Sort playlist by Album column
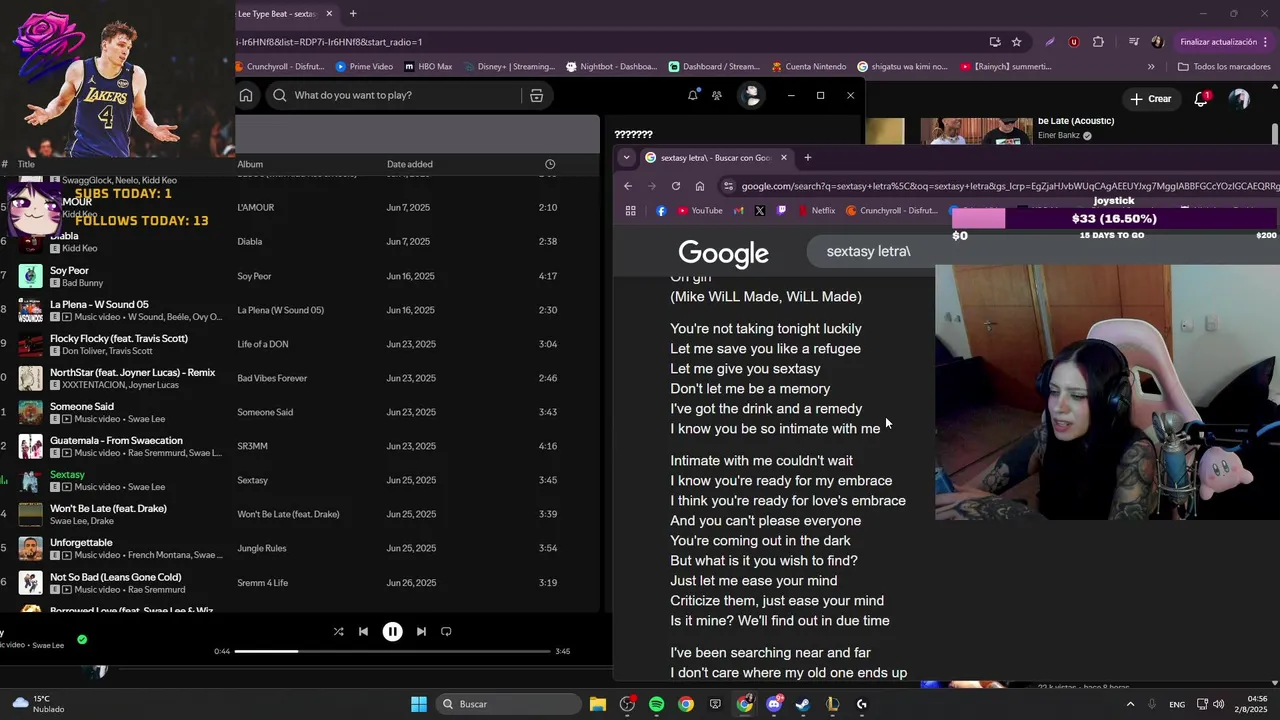The image size is (1280, 720). [250, 164]
